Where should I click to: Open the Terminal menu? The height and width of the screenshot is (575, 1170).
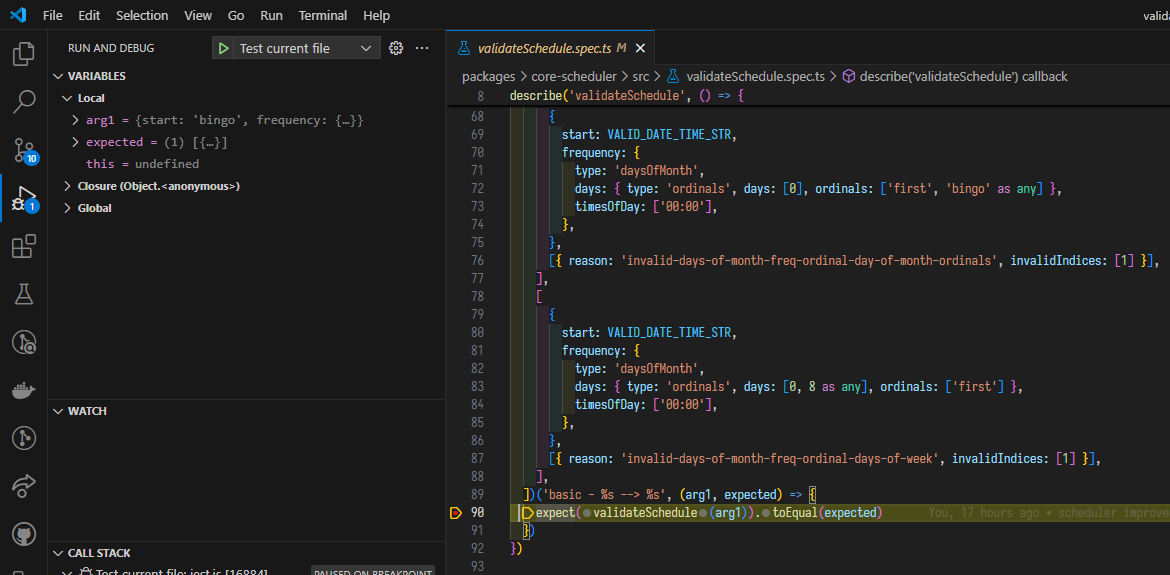coord(323,16)
